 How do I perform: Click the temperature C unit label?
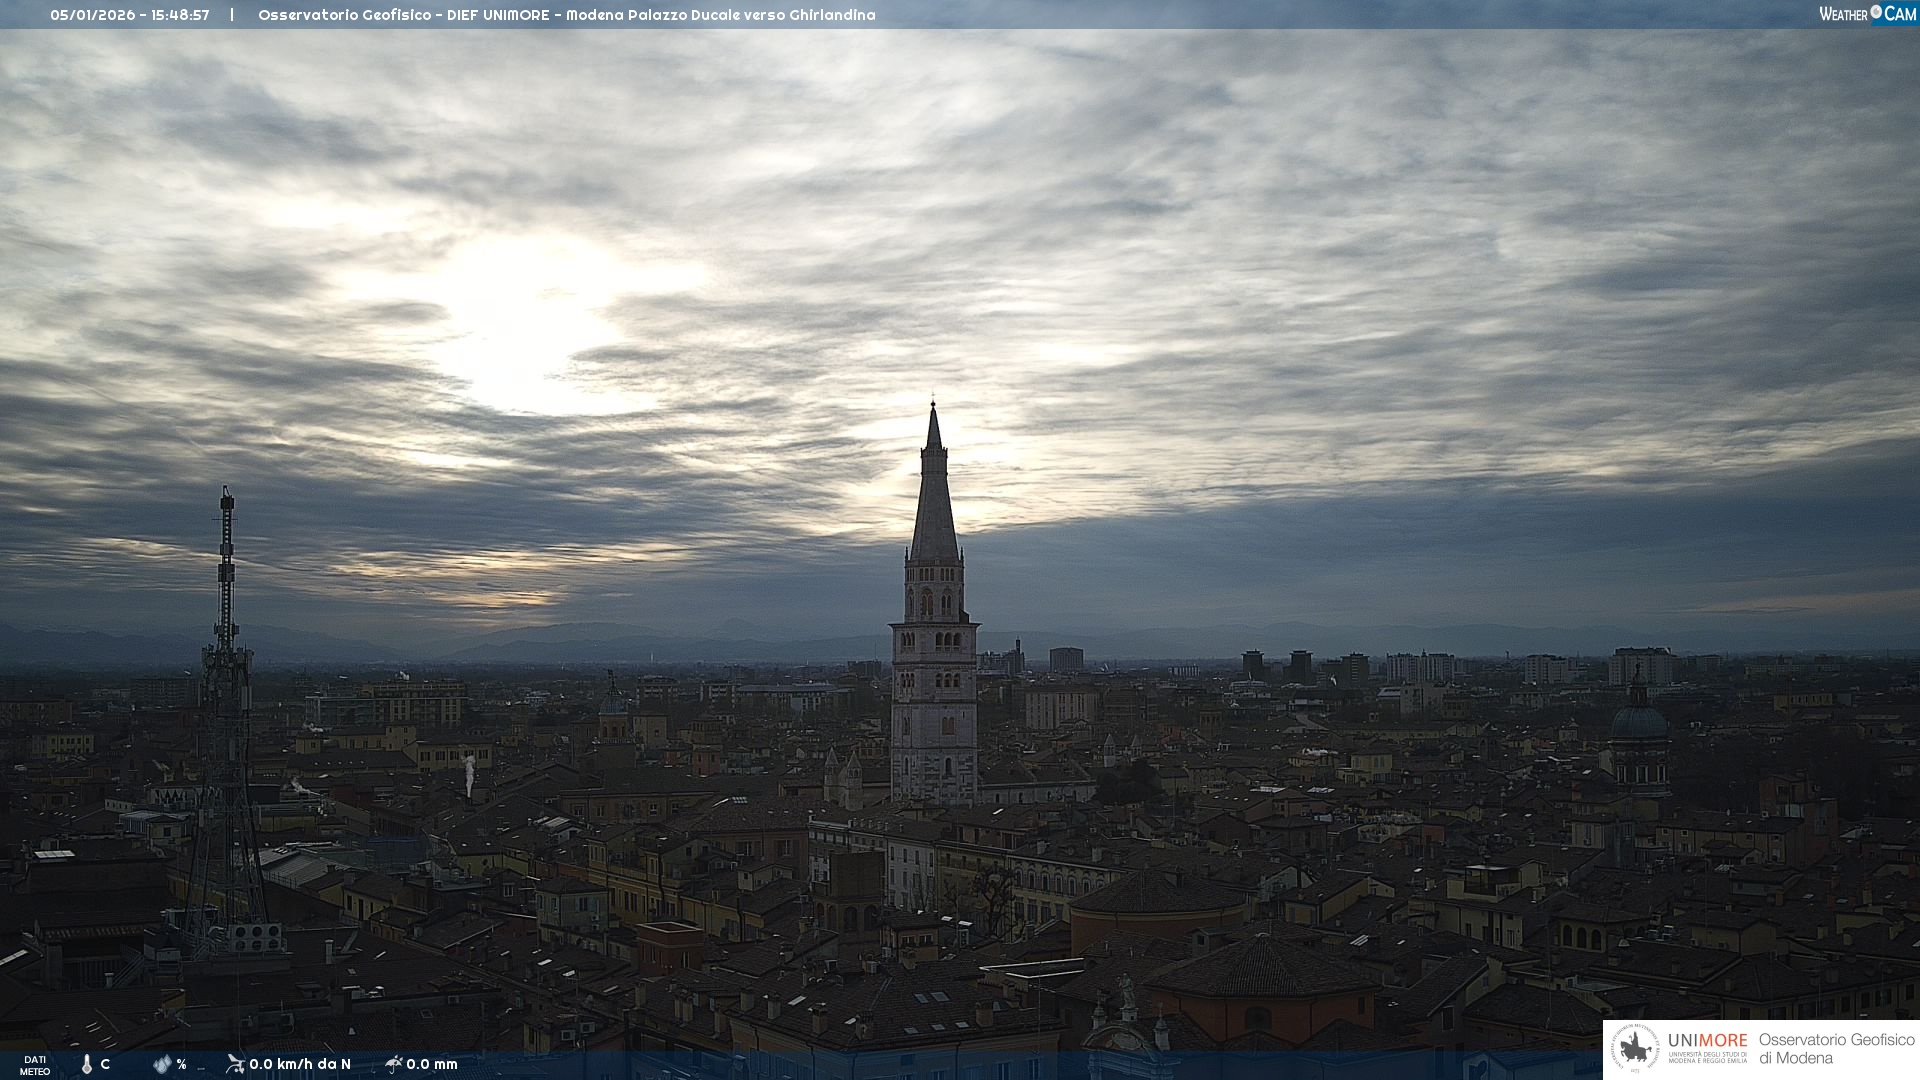pyautogui.click(x=105, y=1064)
